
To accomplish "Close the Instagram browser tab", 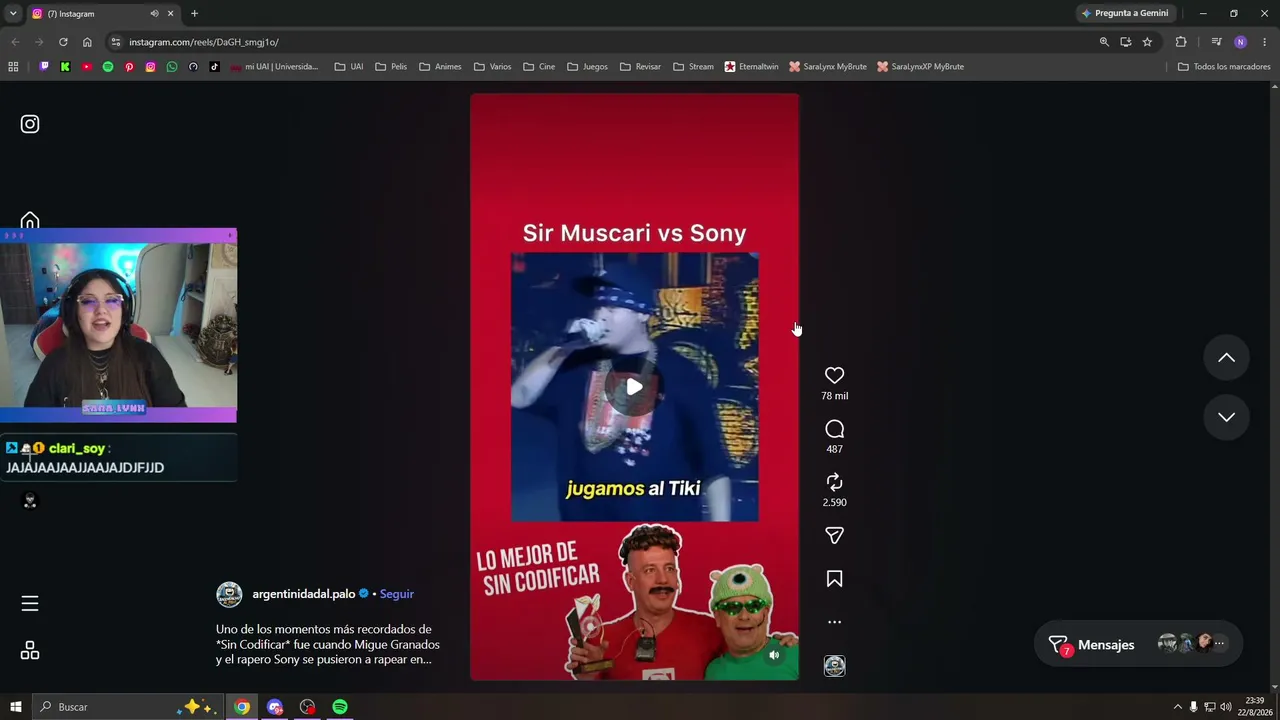I will pos(170,14).
